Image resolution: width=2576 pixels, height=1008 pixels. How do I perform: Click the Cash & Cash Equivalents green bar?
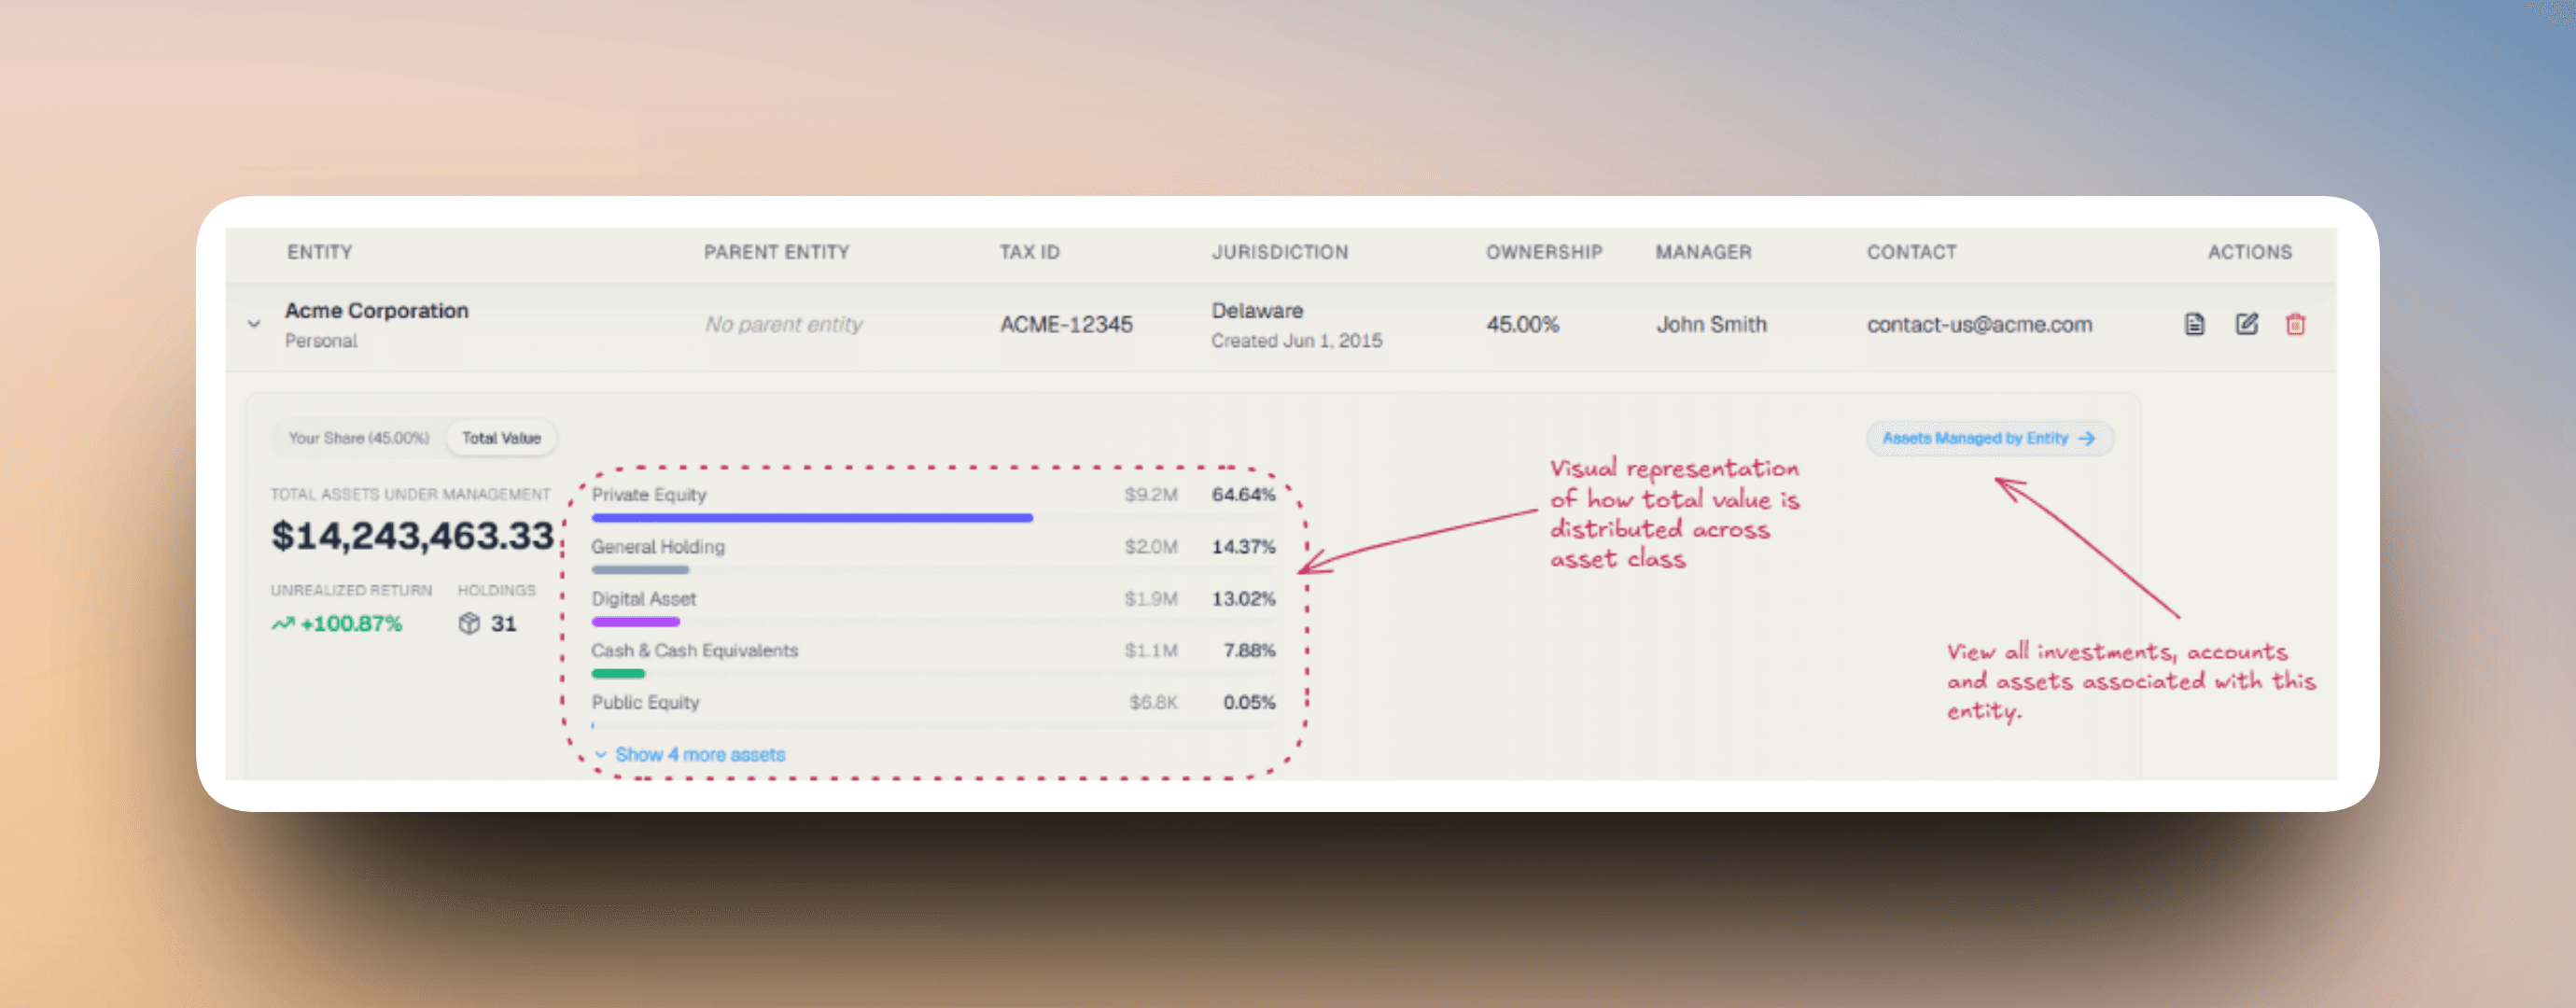[x=618, y=674]
